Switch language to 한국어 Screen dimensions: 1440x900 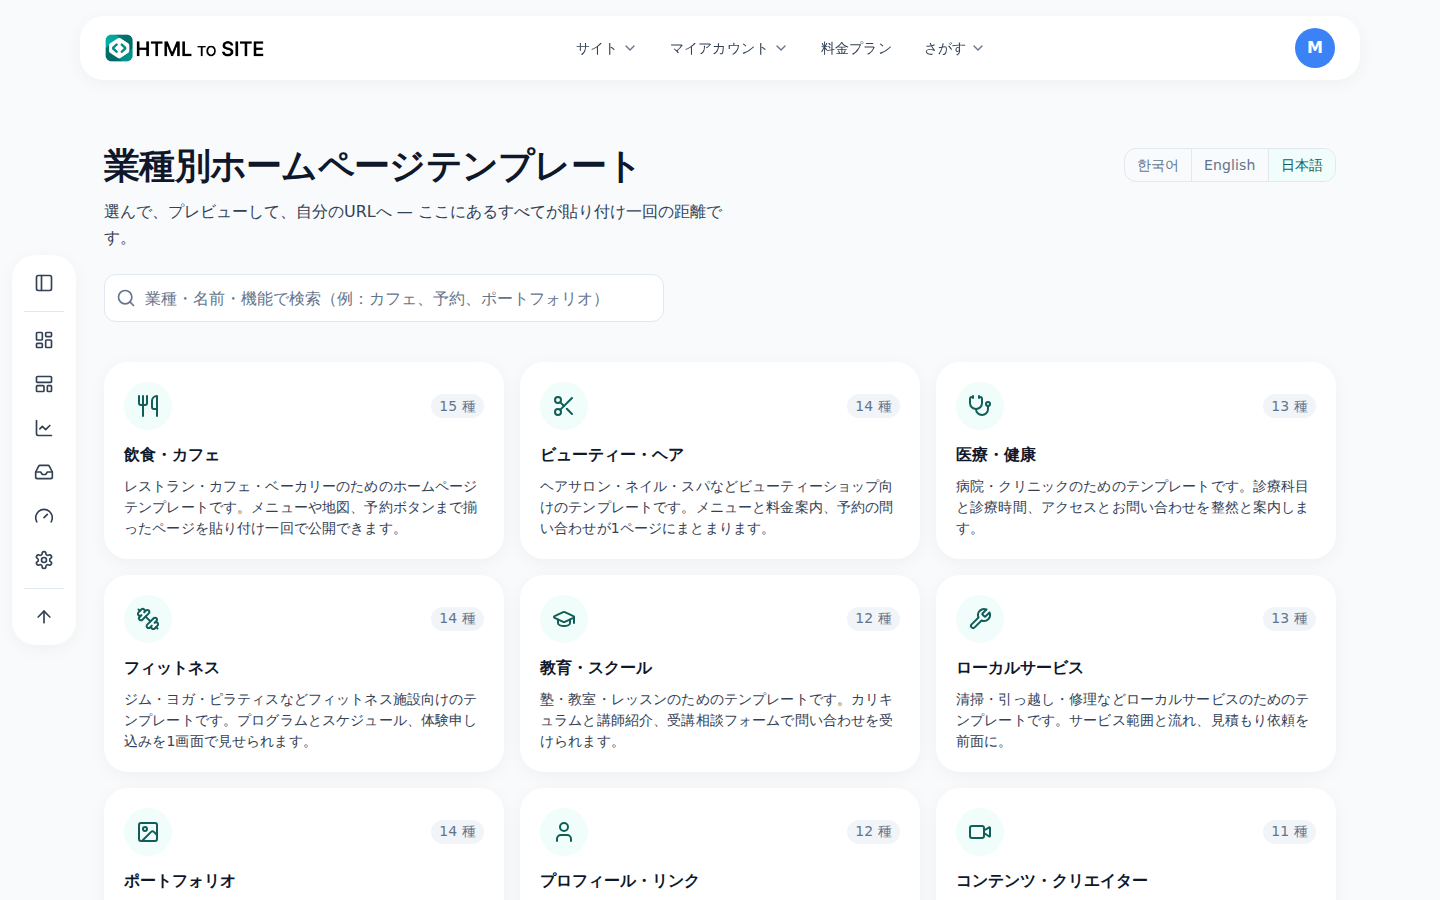1158,165
